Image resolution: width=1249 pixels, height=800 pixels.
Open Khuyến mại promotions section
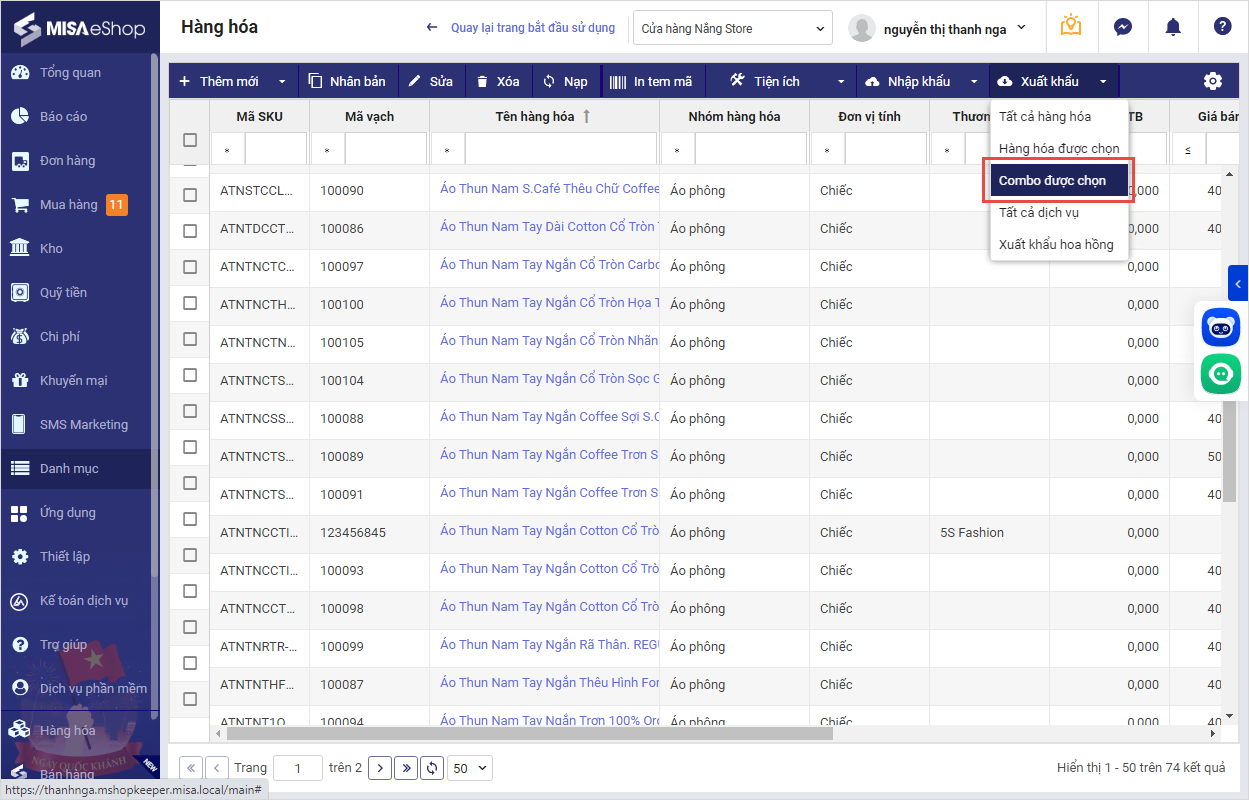(75, 381)
